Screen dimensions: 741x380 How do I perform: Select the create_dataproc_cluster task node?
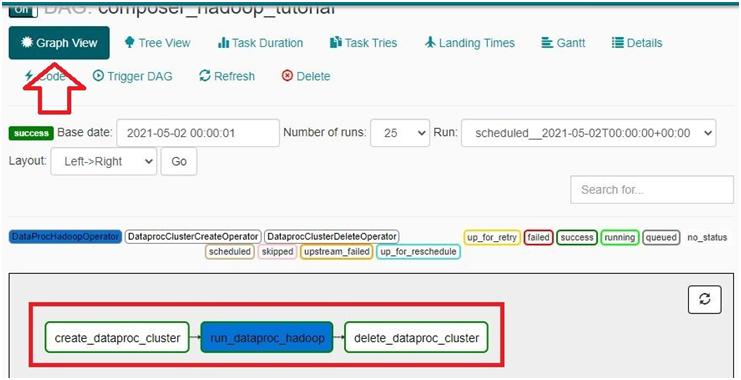(x=117, y=337)
